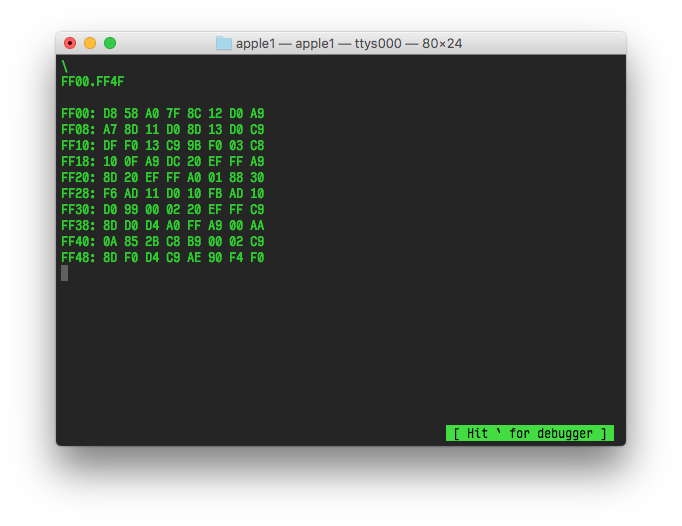Click byte 88 in row FF20
The height and width of the screenshot is (526, 682).
236,178
